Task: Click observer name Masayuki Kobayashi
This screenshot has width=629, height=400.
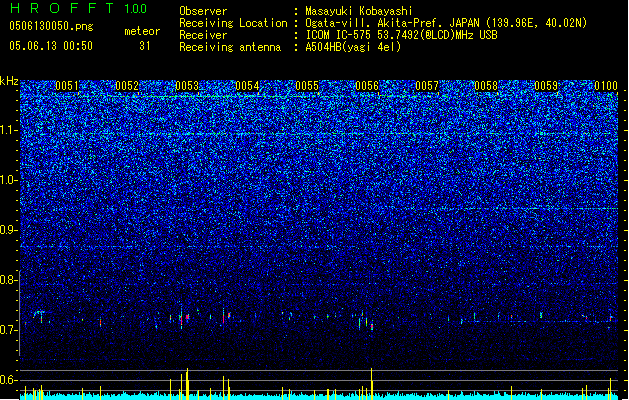Action: (359, 11)
